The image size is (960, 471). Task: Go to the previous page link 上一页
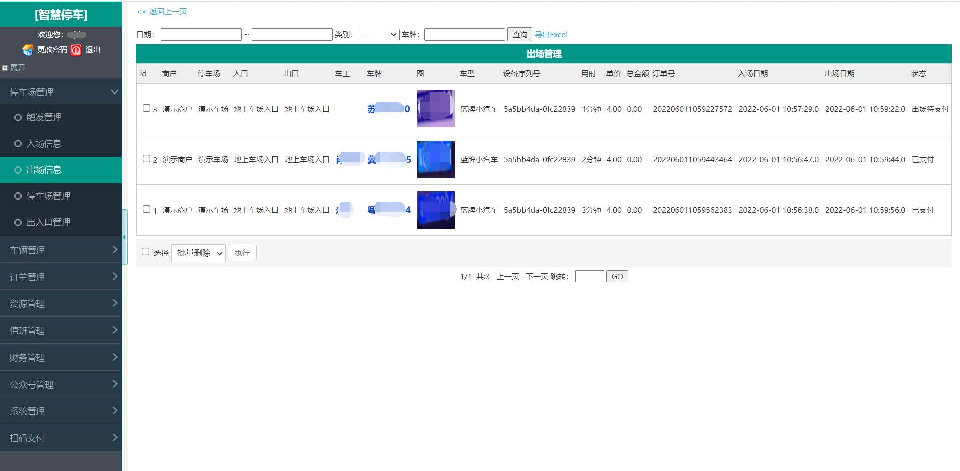pyautogui.click(x=508, y=277)
